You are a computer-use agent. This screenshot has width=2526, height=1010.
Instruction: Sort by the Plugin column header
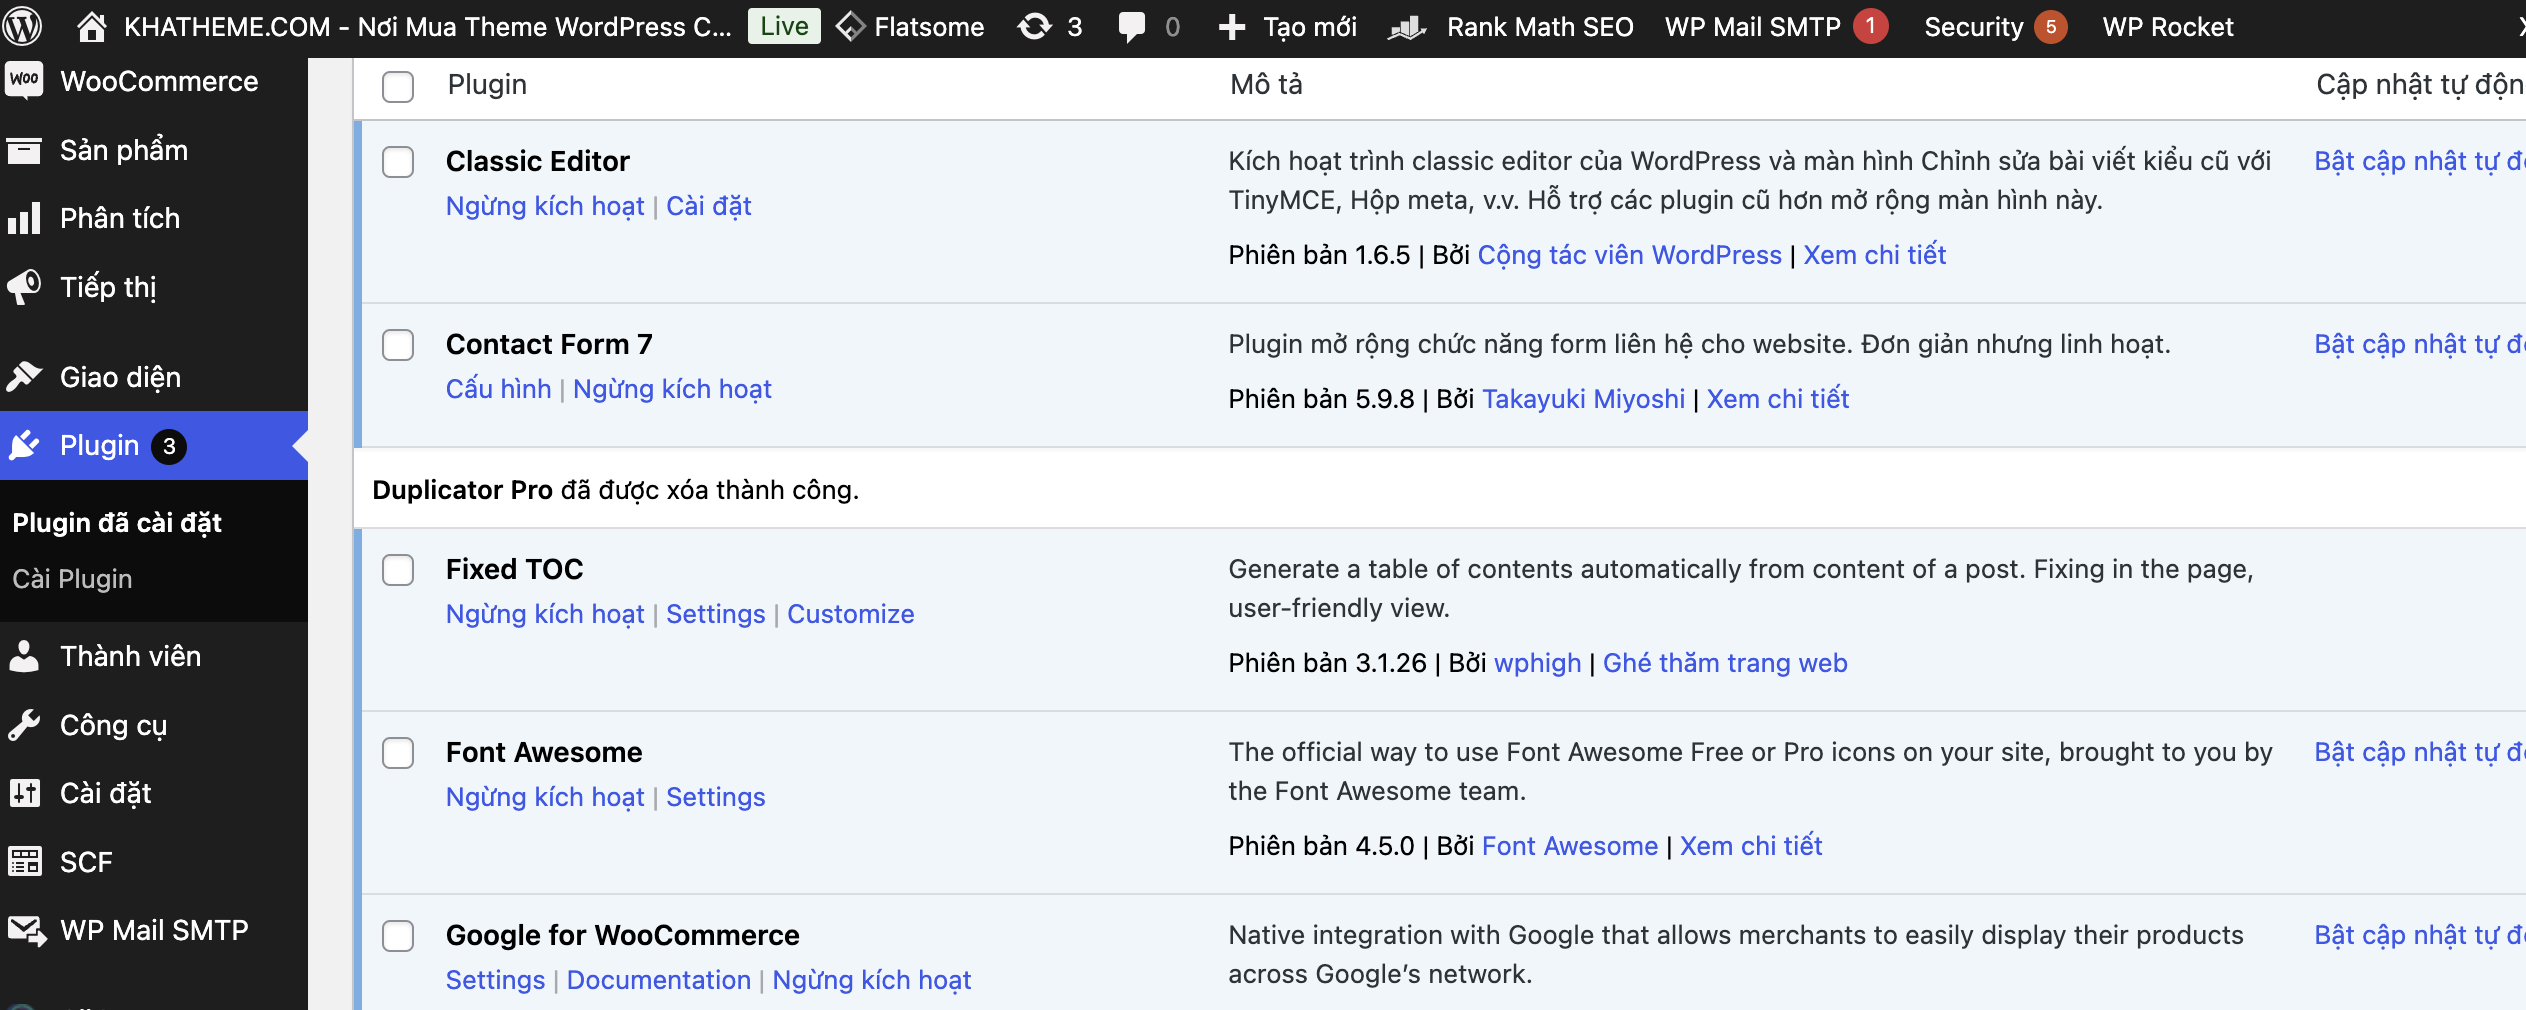(x=487, y=85)
